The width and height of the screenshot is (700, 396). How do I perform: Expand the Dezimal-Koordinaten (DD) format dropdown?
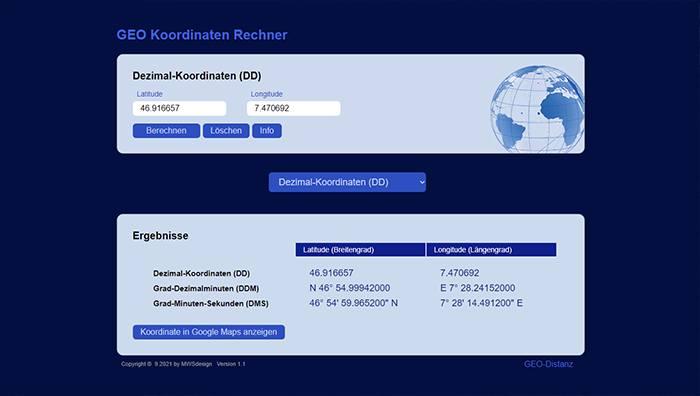(x=347, y=182)
